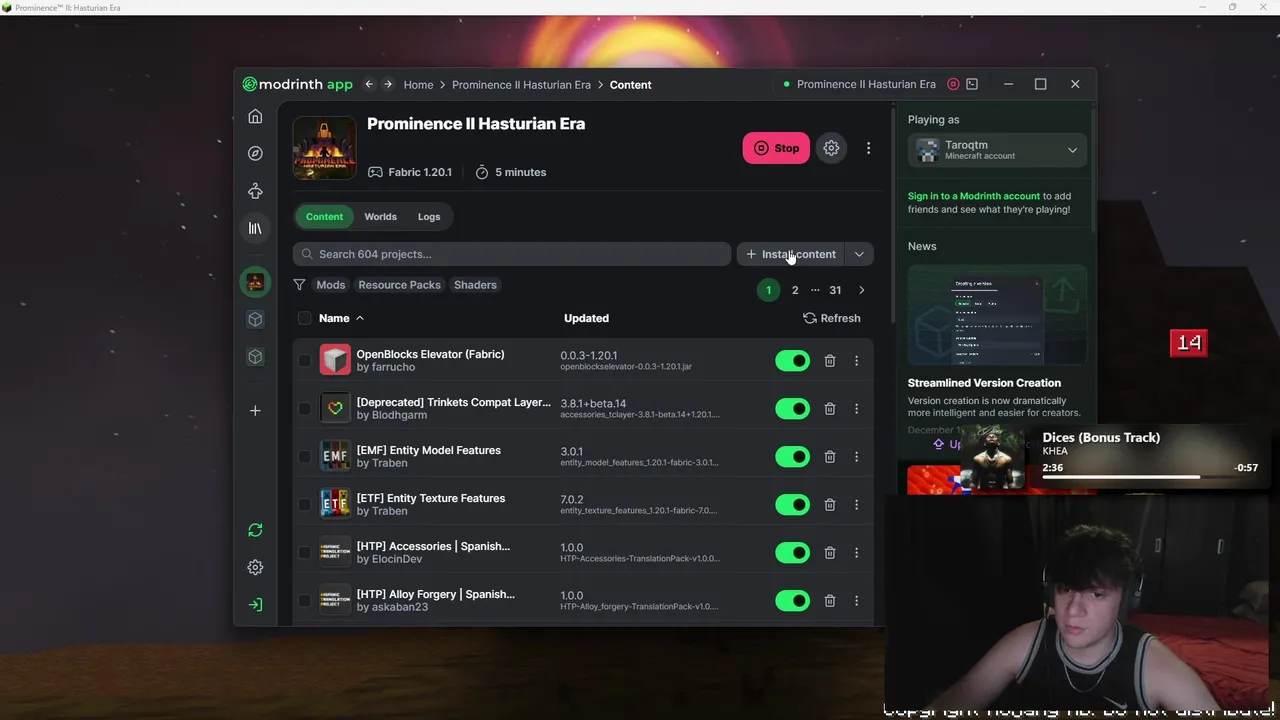
Task: Click Prominence II Hasturian Era breadcrumb link
Action: pyautogui.click(x=521, y=85)
